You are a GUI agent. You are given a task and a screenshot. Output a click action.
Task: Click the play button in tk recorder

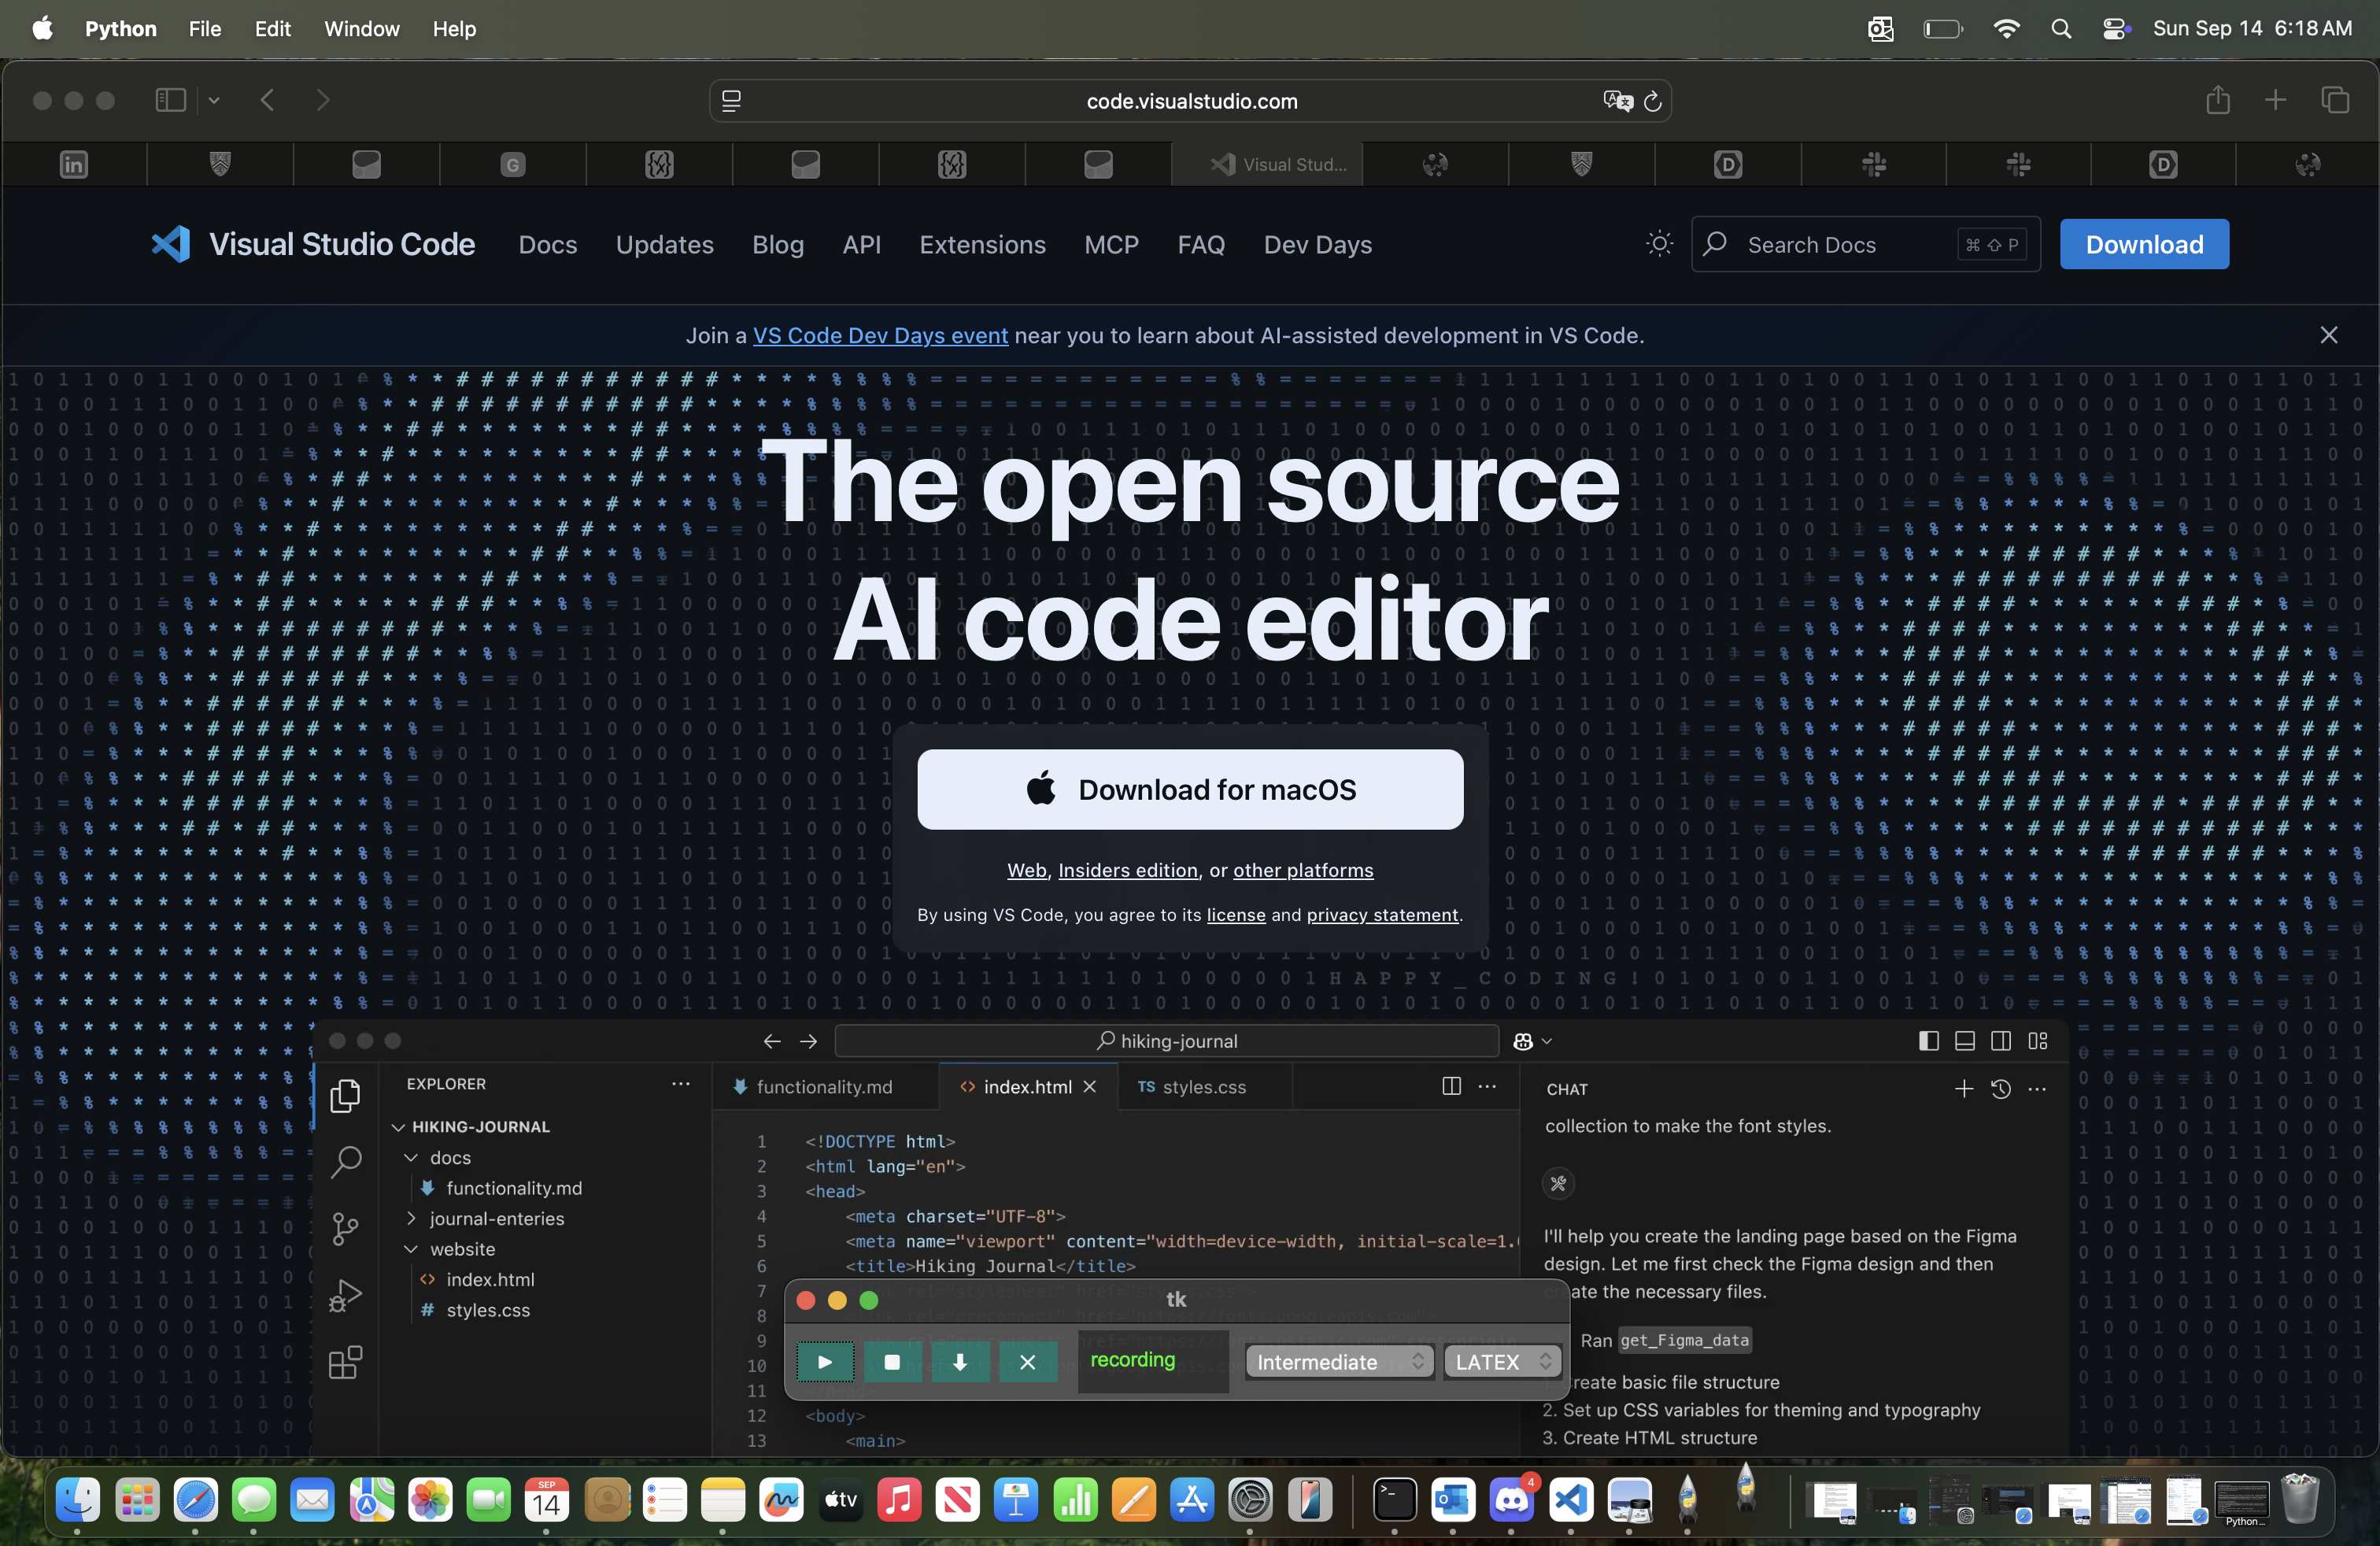tap(824, 1362)
